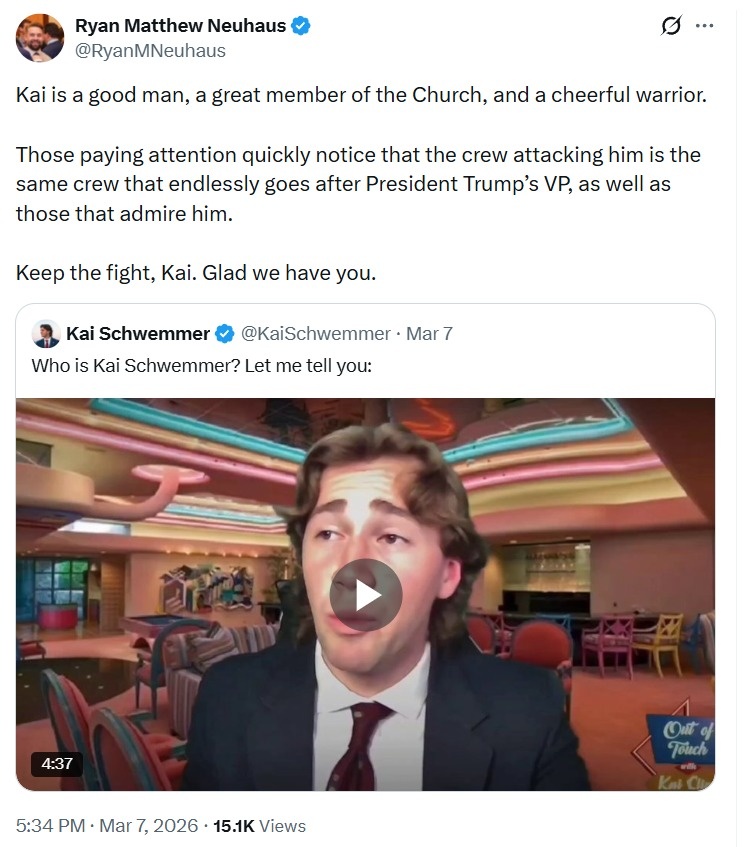This screenshot has width=745, height=847.
Task: Click Kai Schwemmer's small avatar in quoted post
Action: 45,333
